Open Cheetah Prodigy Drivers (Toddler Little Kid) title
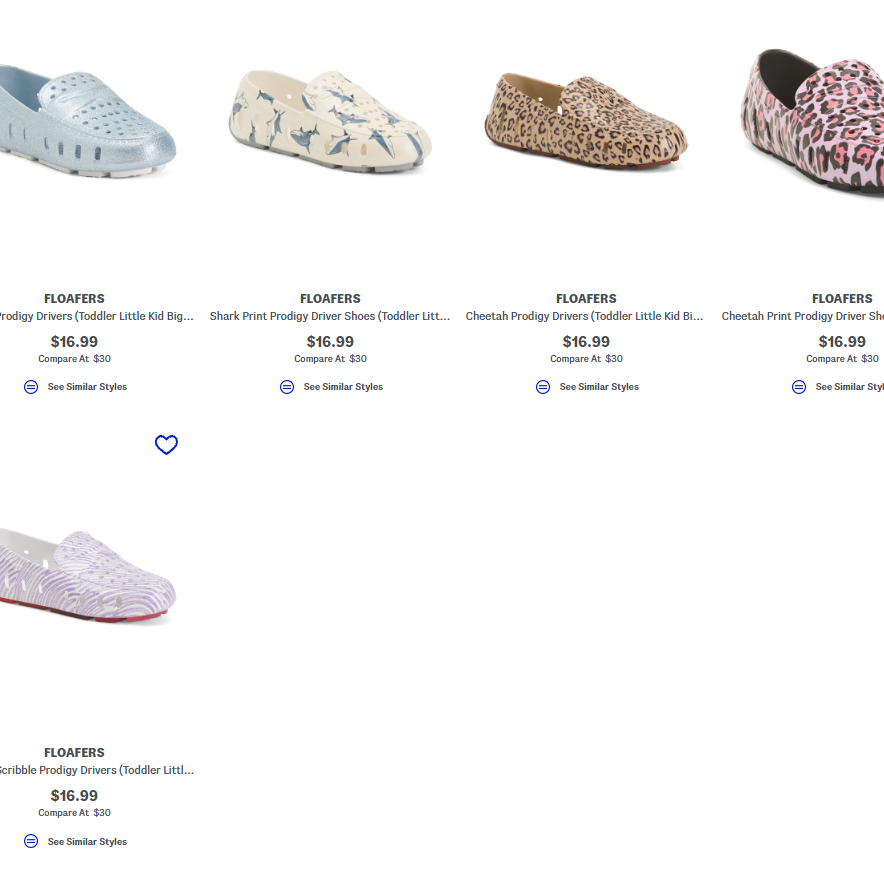The height and width of the screenshot is (884, 884). coord(585,316)
